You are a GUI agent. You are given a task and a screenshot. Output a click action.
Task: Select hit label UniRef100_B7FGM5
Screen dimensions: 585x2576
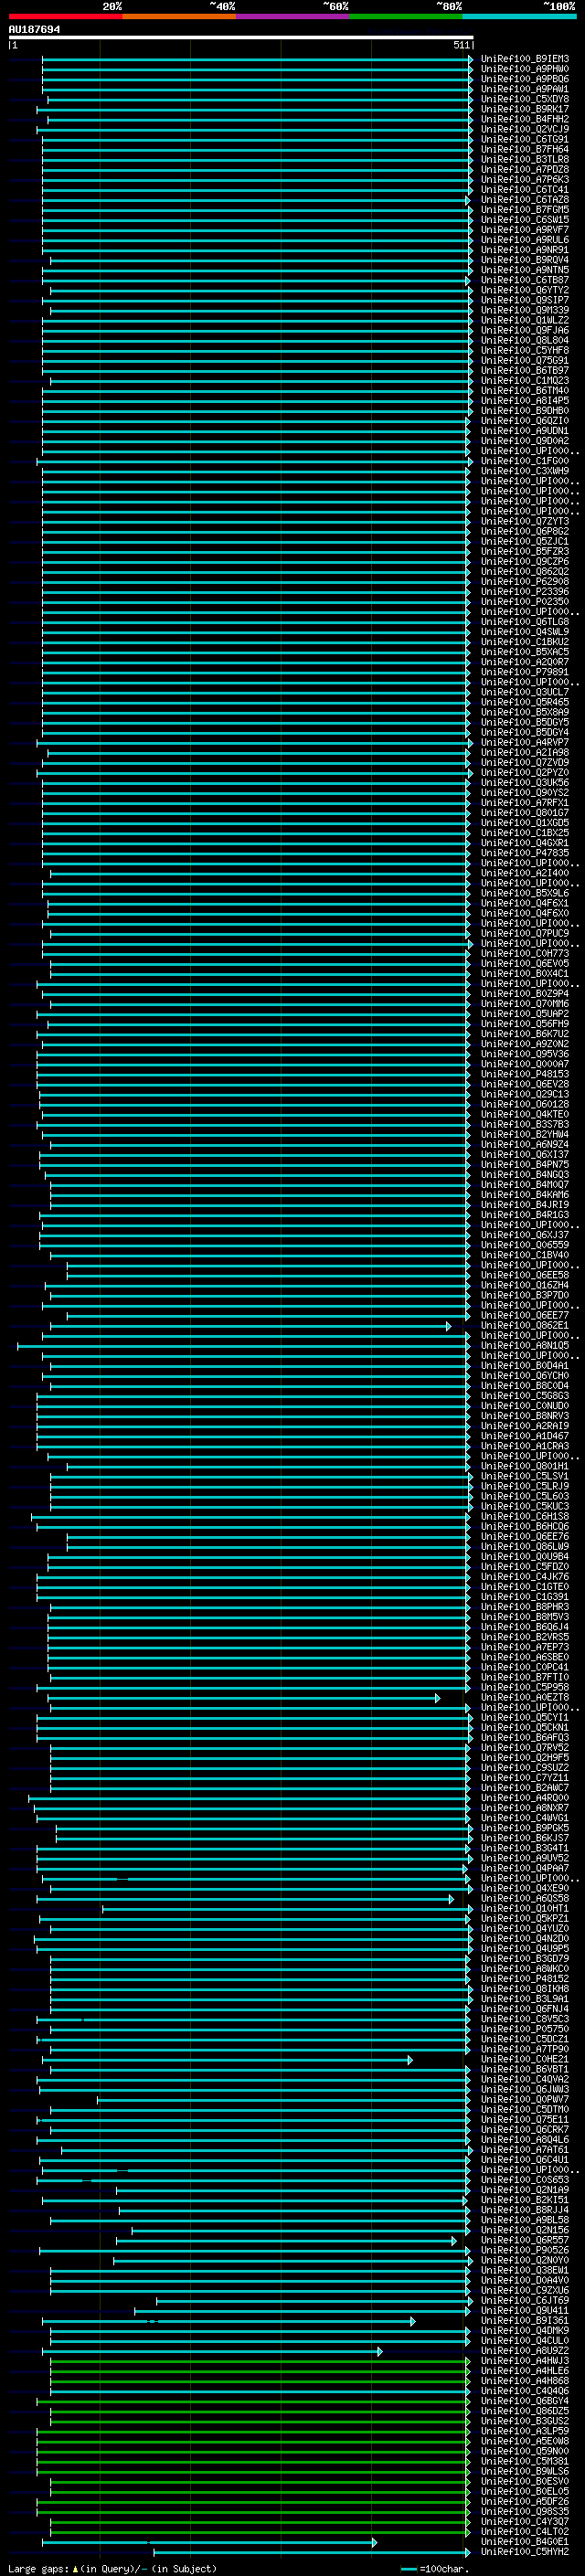[x=524, y=210]
